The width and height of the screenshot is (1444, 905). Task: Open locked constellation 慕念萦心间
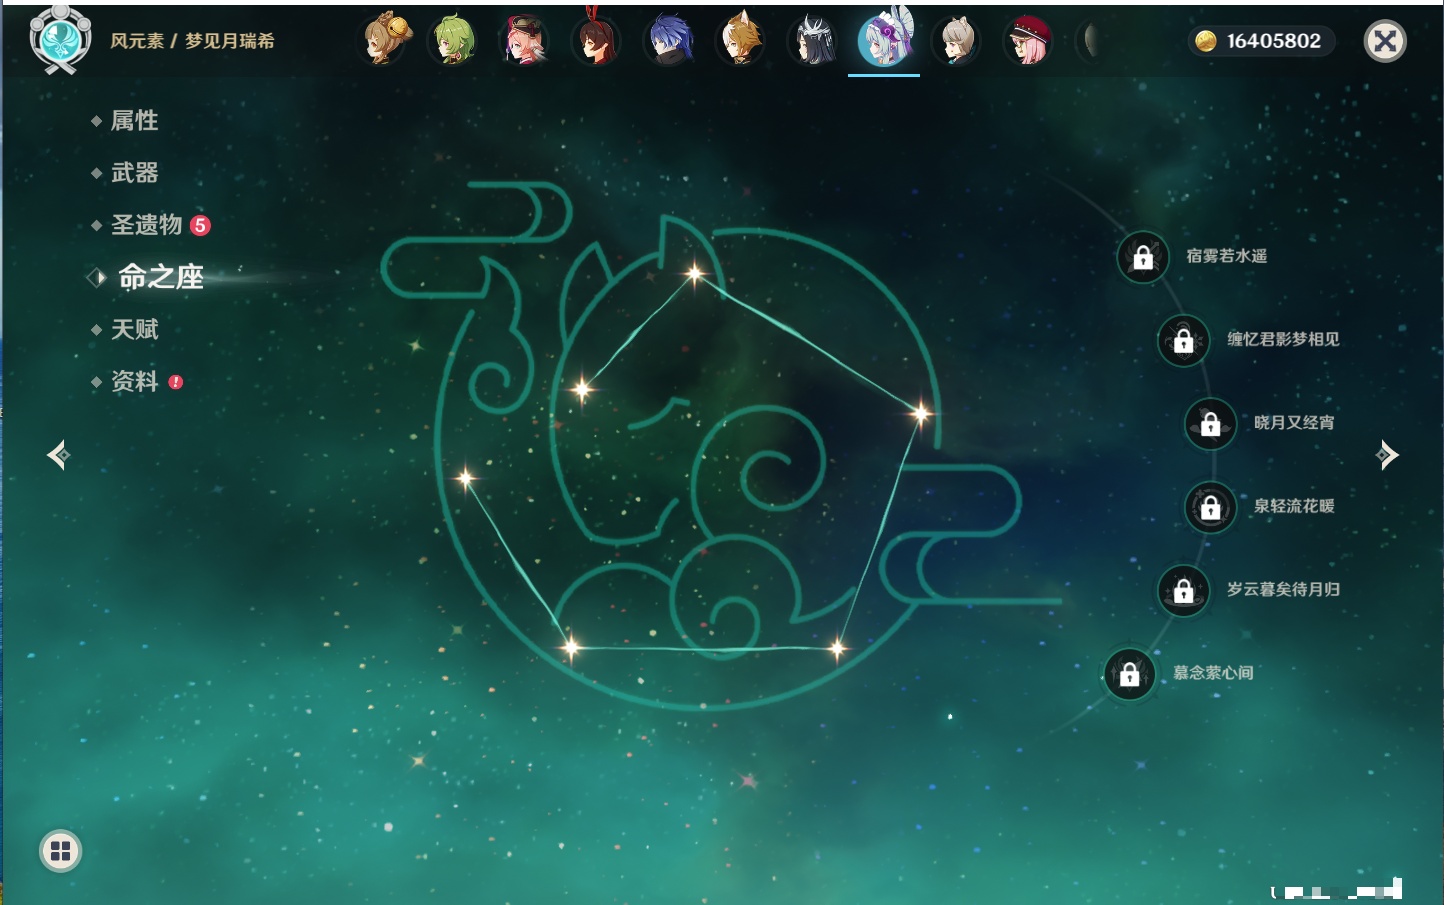coord(1129,674)
